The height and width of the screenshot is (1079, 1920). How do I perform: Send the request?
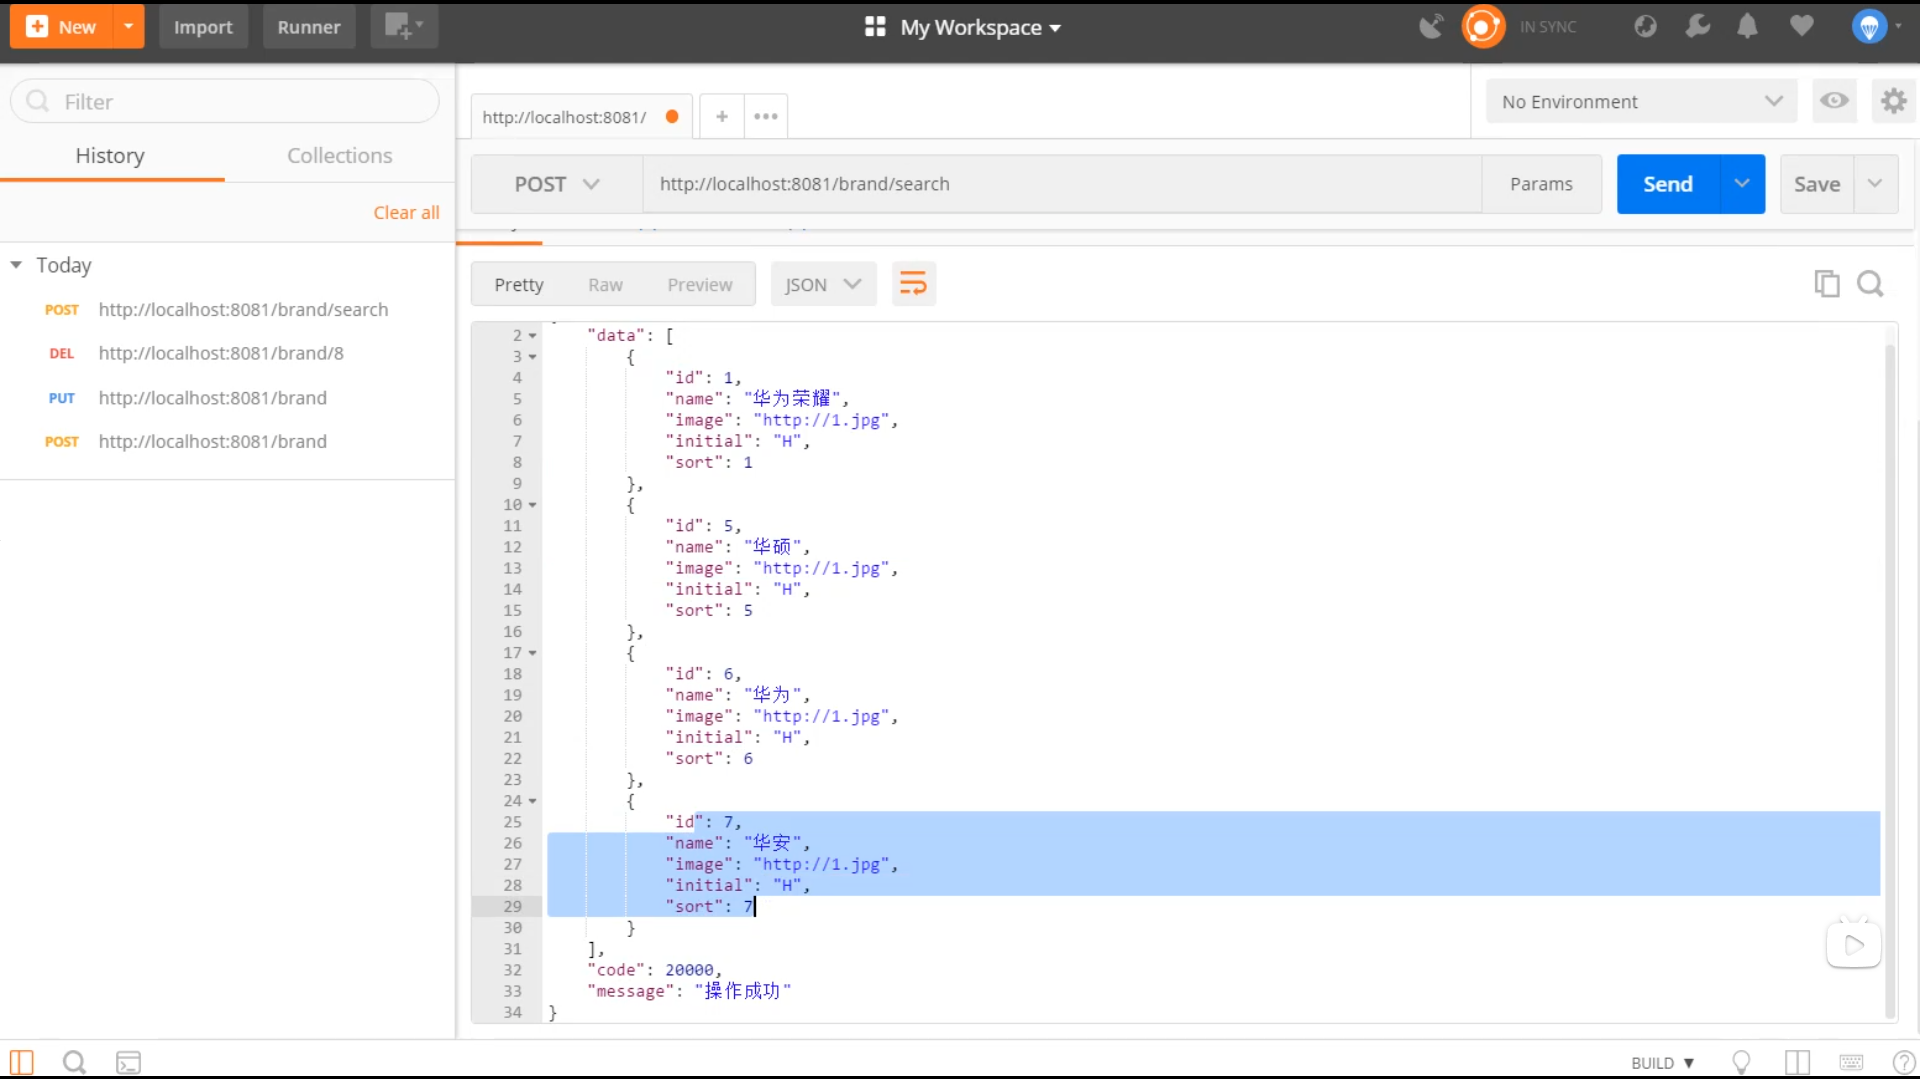(x=1668, y=184)
